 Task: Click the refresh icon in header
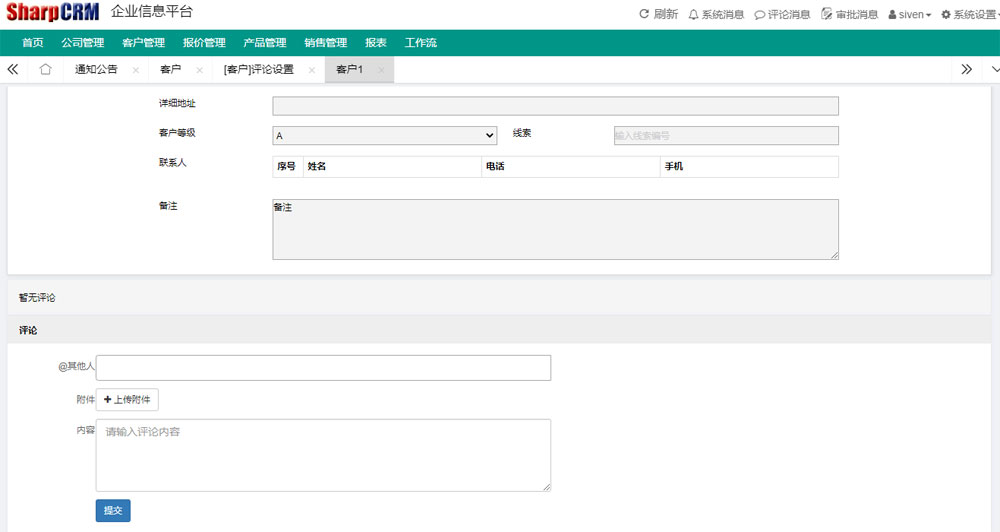645,14
